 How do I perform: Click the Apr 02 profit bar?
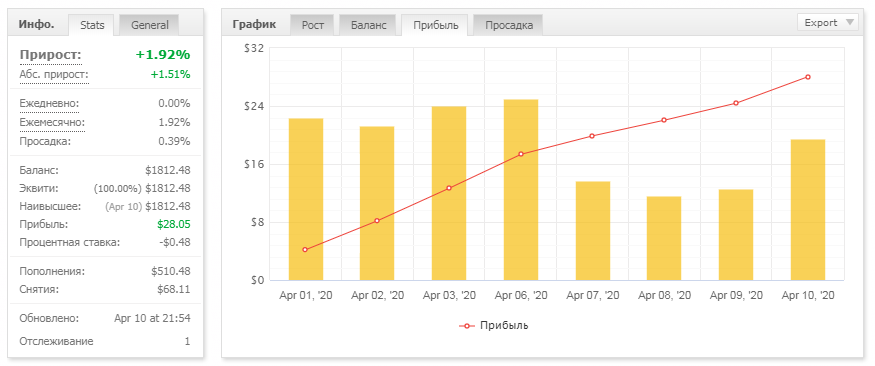click(x=377, y=203)
